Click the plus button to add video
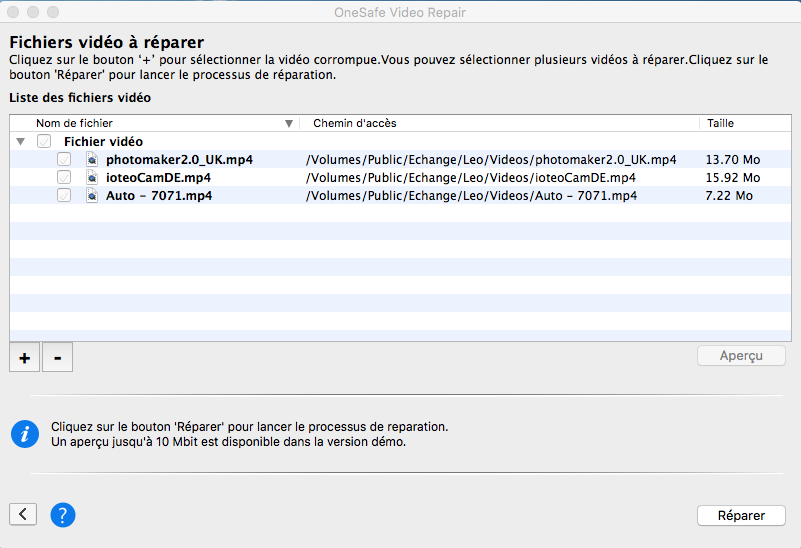Viewport: 801px width, 548px height. click(x=24, y=357)
